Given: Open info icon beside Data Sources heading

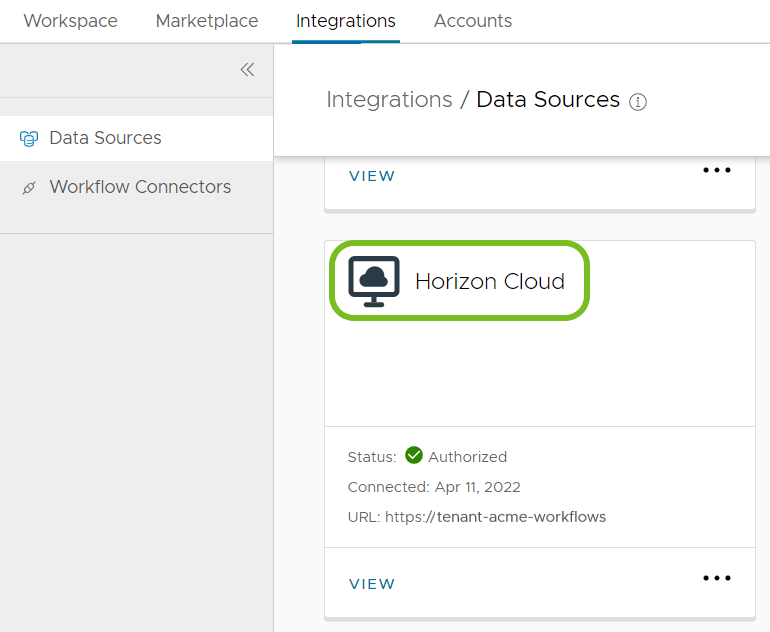Looking at the screenshot, I should click(637, 102).
